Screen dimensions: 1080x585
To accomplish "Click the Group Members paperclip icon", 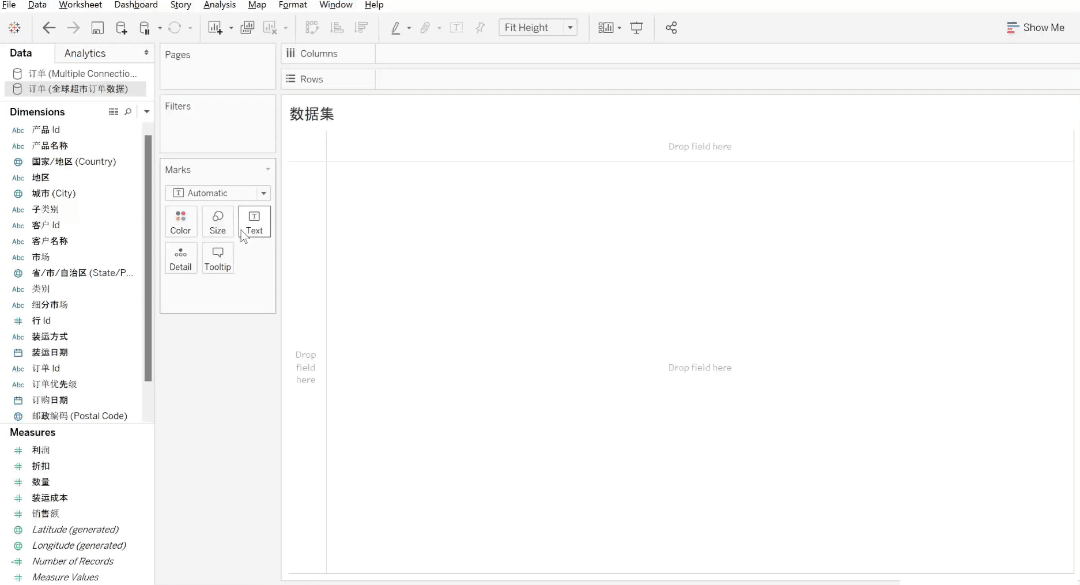I will point(426,28).
